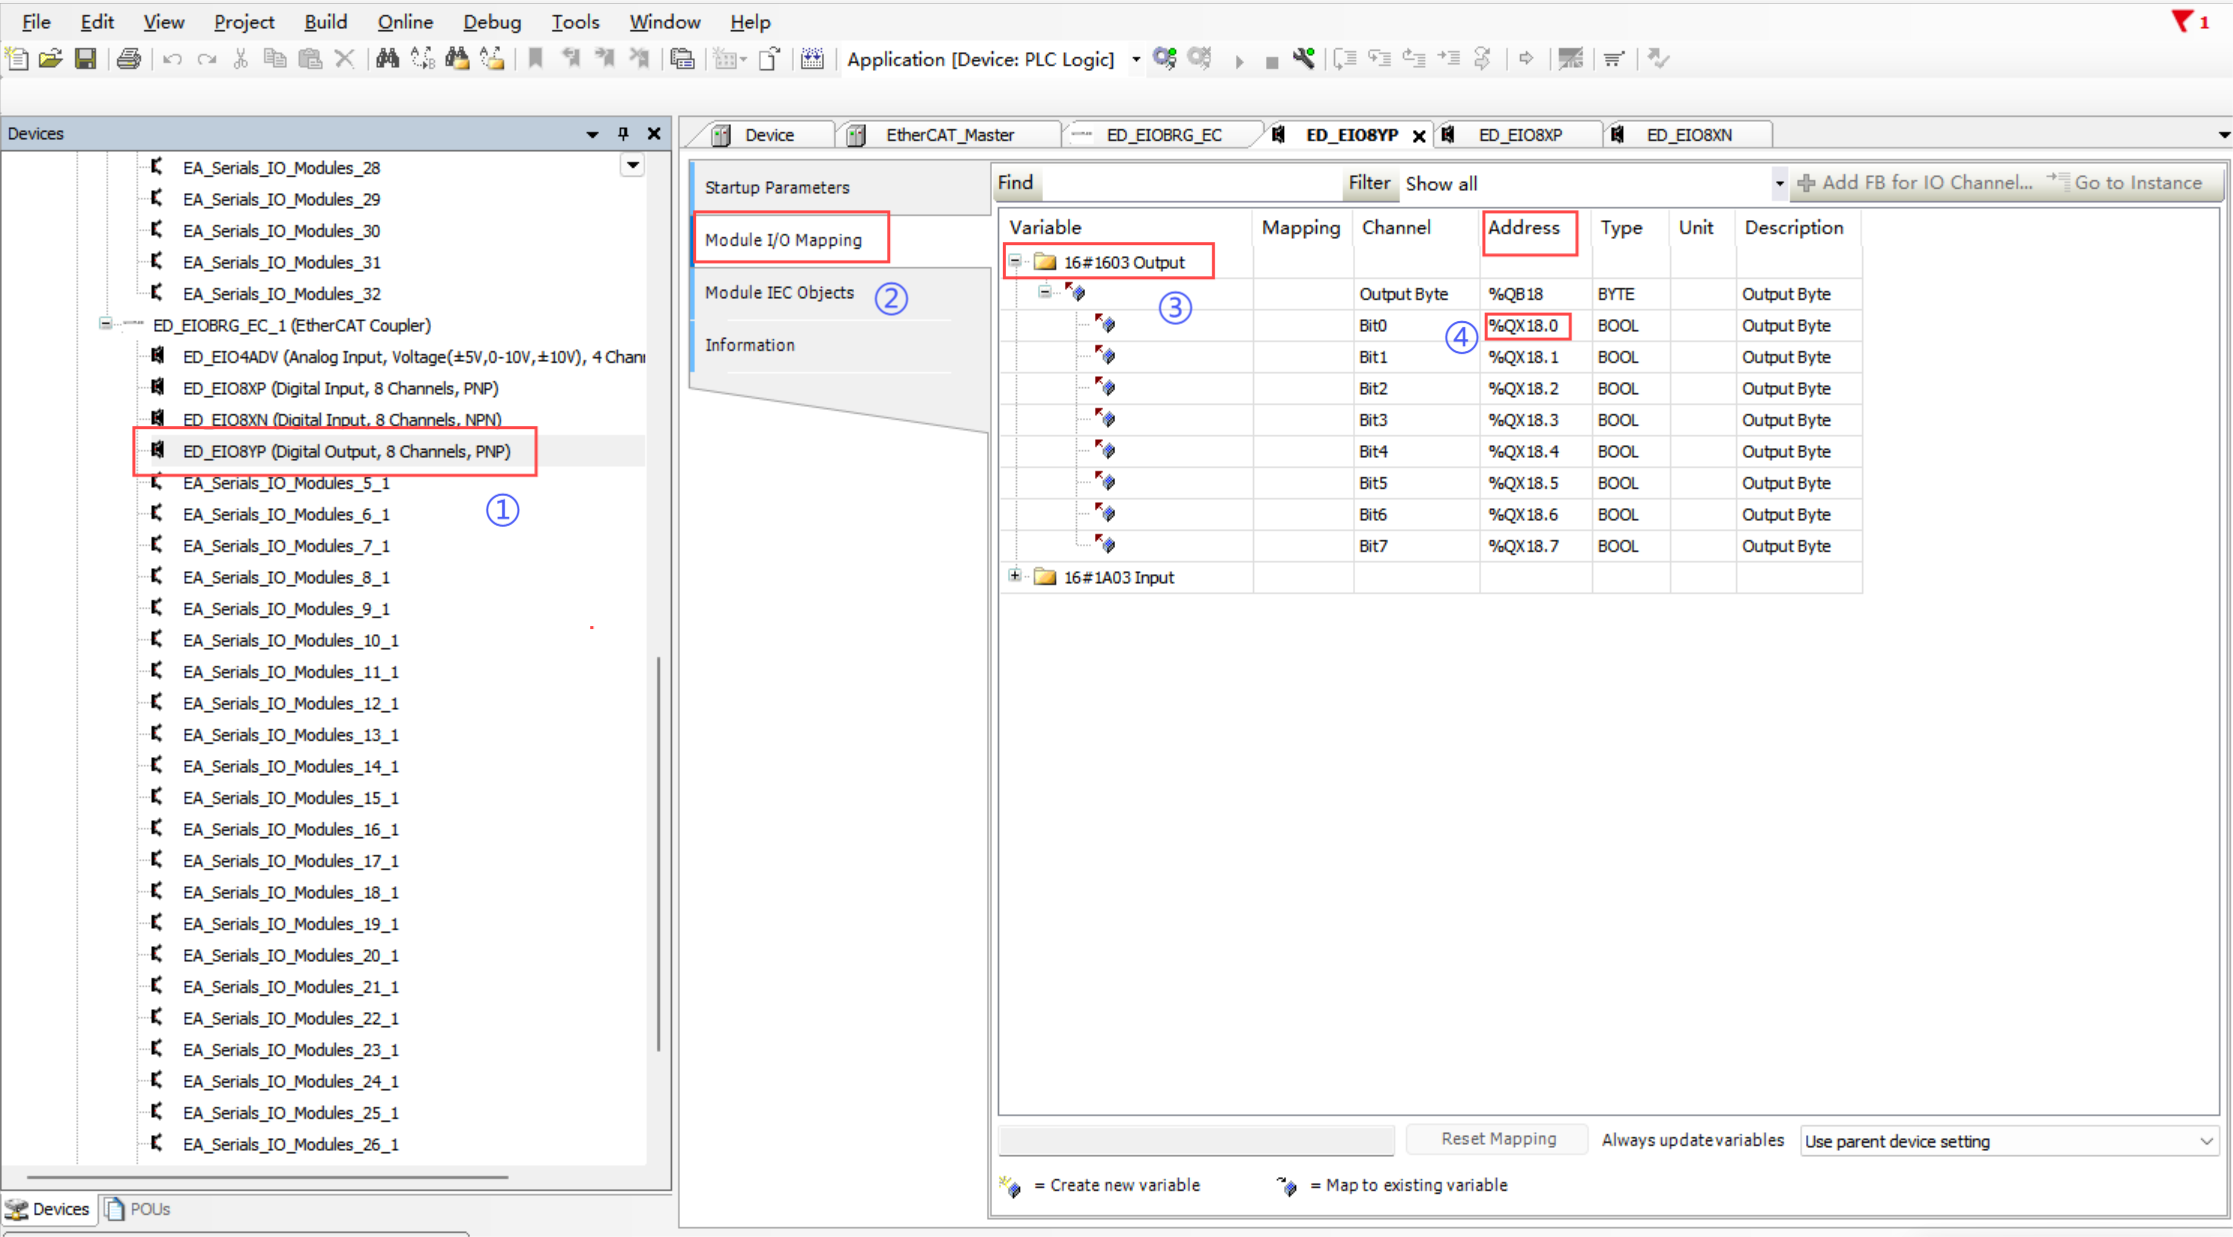Open the Filter Show all dropdown

click(x=1778, y=183)
